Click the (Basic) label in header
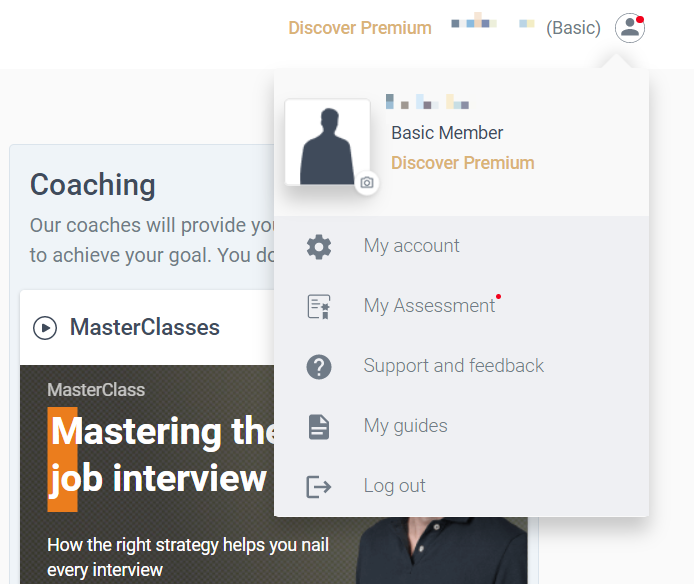This screenshot has height=584, width=694. (573, 28)
